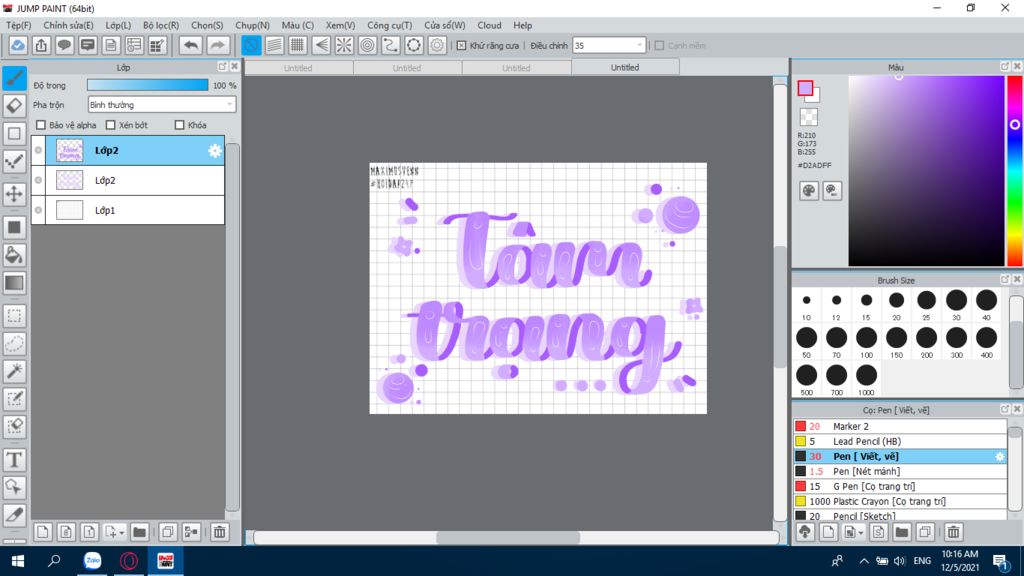Activate the Text tool
Viewport: 1024px width, 576px height.
pos(14,460)
